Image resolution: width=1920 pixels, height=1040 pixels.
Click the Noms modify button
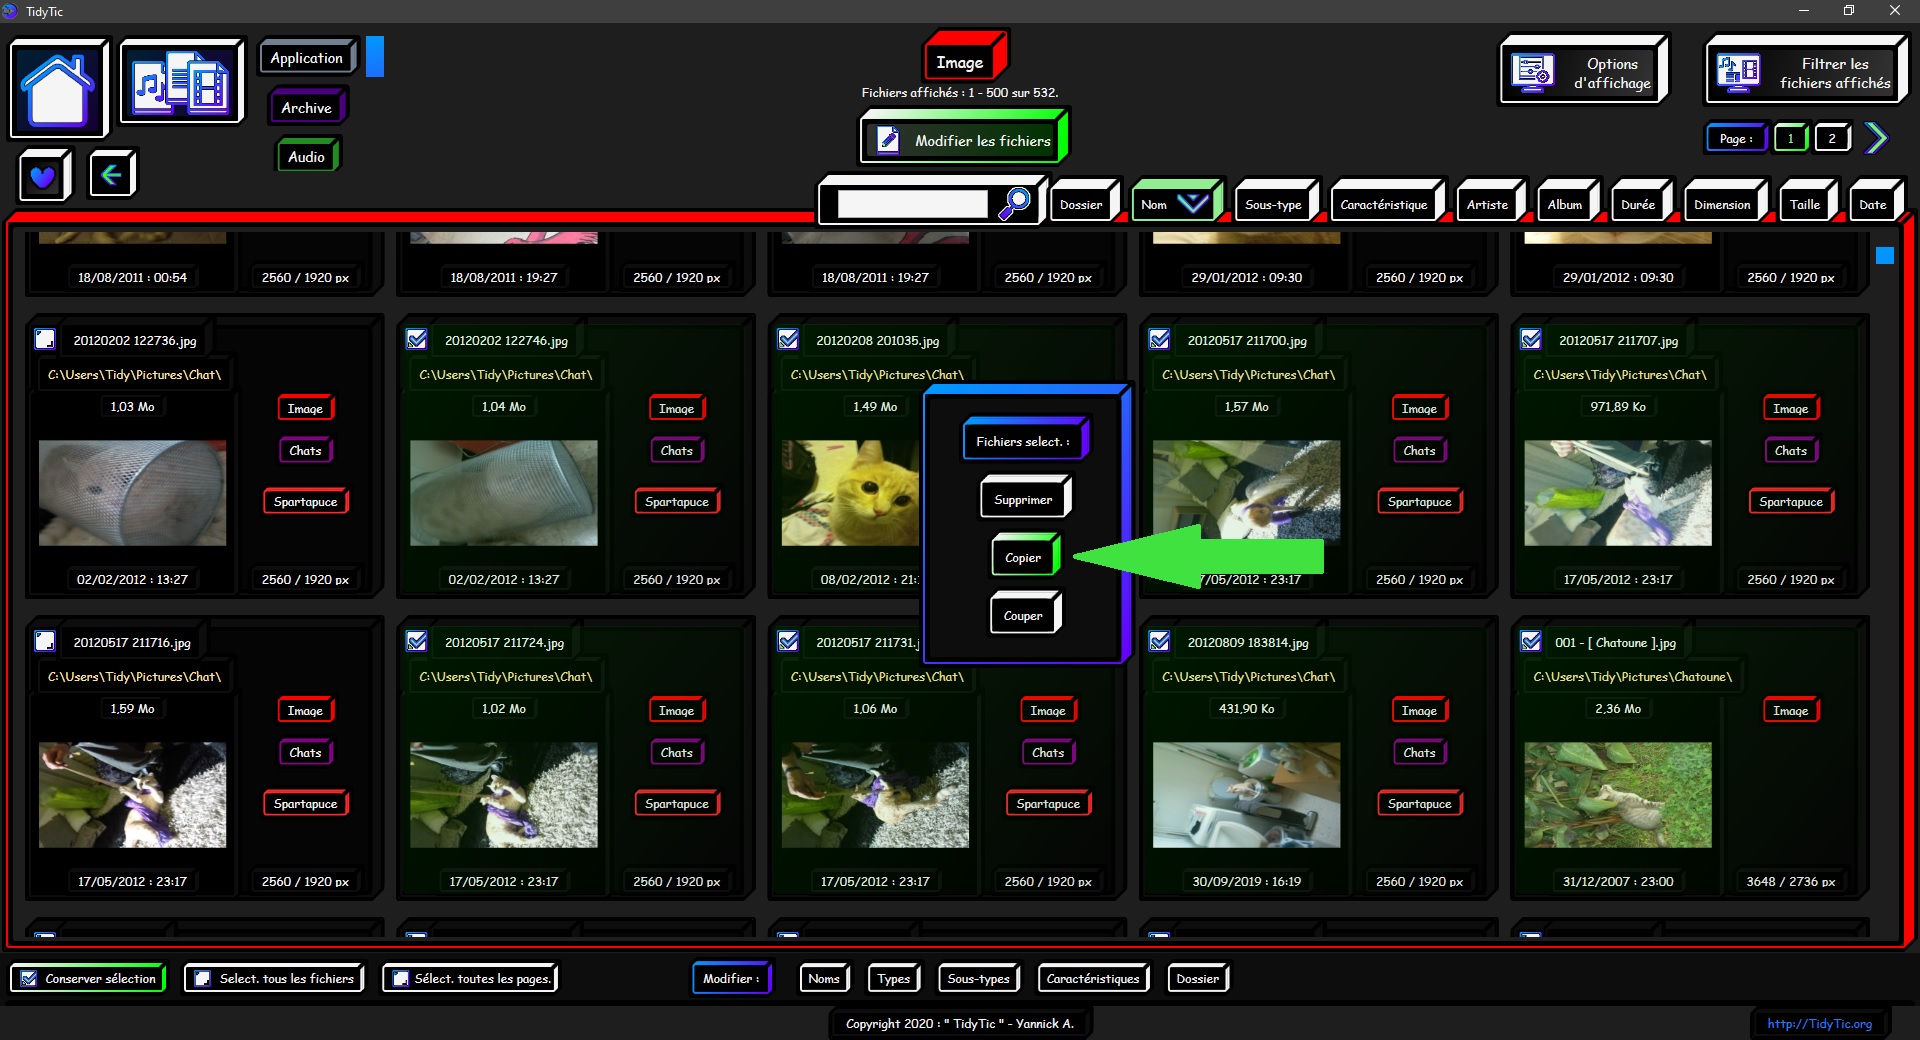click(824, 978)
